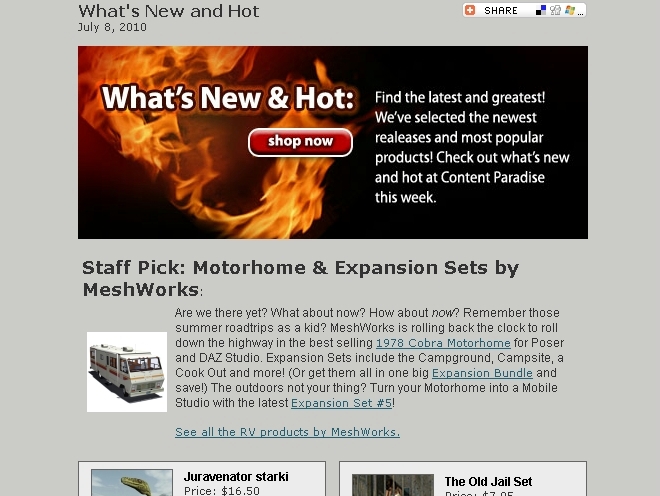Click the What's New & Hot banner headline
This screenshot has height=496, width=660.
coord(228,98)
